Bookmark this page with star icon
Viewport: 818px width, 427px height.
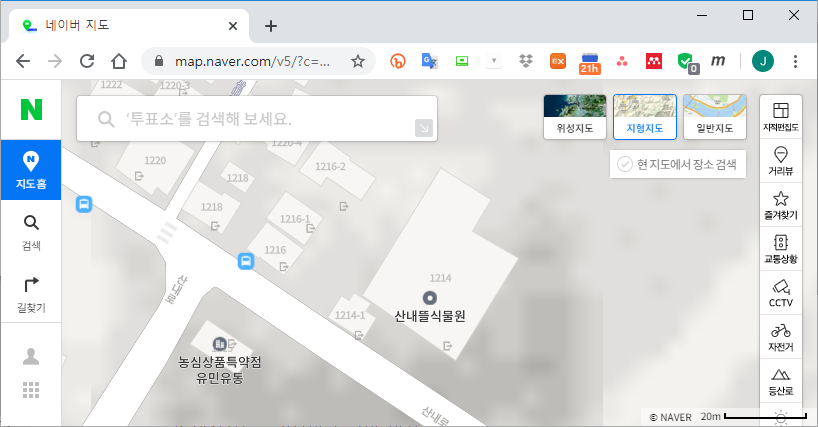[357, 62]
